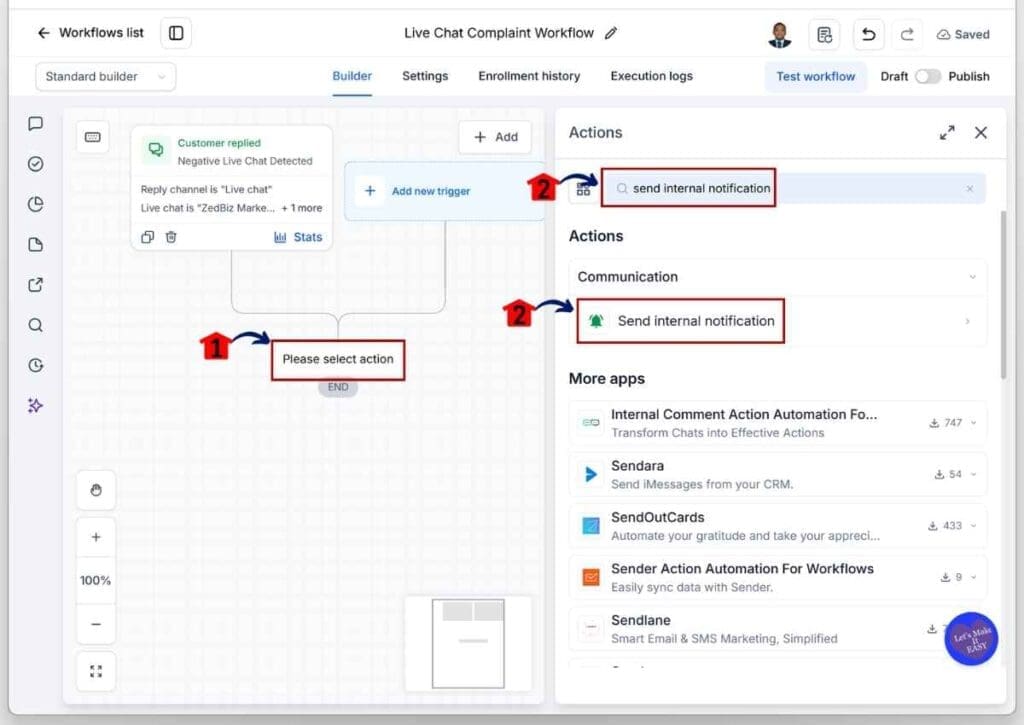
Task: Activate the hand pan tool
Action: tap(96, 490)
